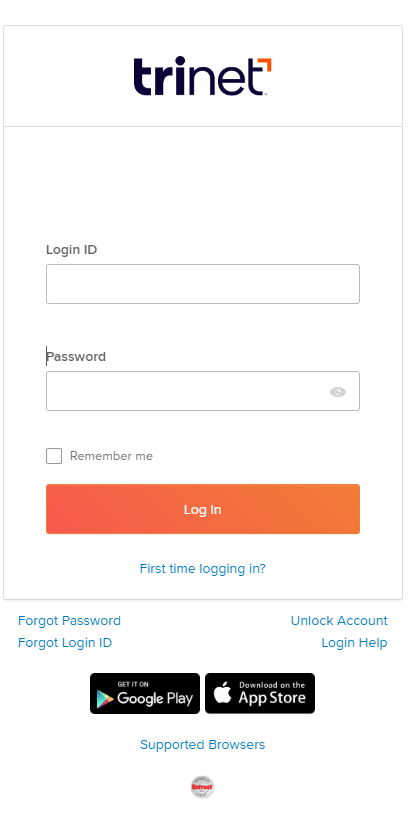Viewport: 410px width, 814px height.
Task: Open the Login Help link
Action: click(354, 643)
